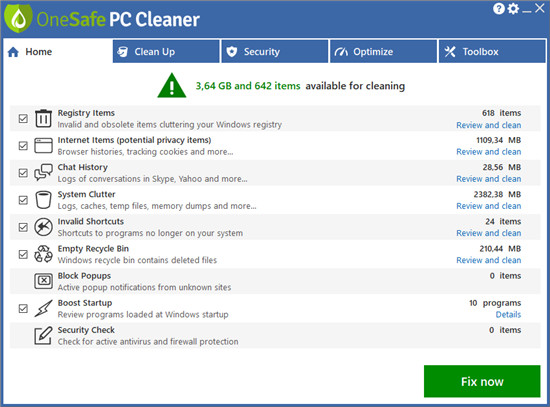Click the '618 items' count
Viewport: 550px width, 407px height.
[x=502, y=113]
